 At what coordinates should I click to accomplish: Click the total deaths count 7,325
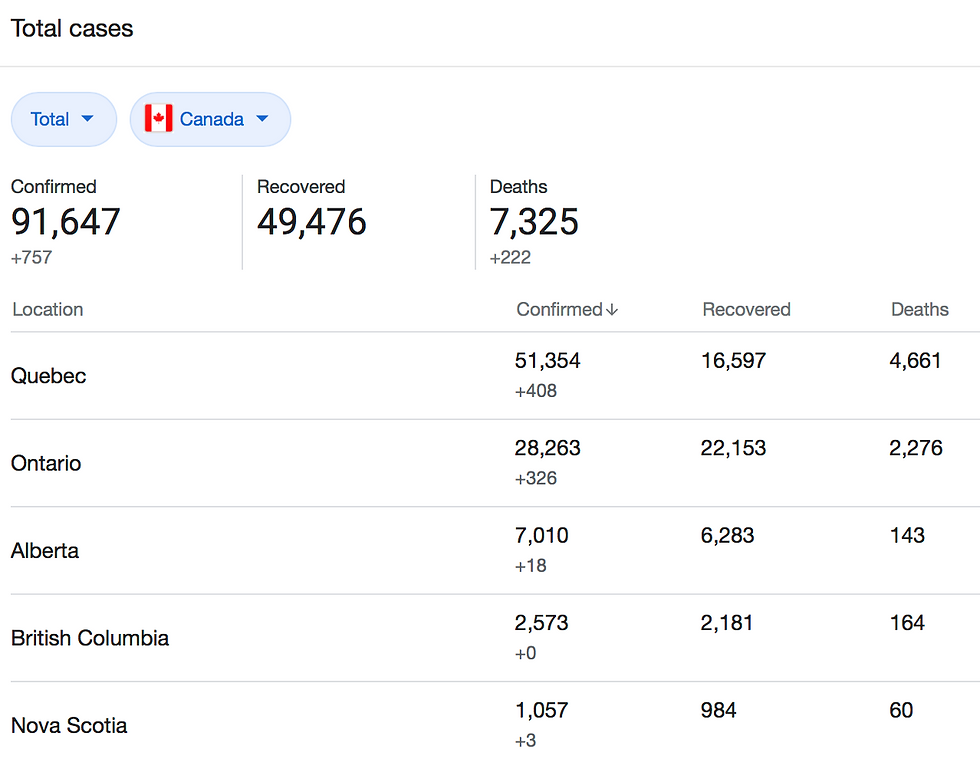[x=534, y=222]
